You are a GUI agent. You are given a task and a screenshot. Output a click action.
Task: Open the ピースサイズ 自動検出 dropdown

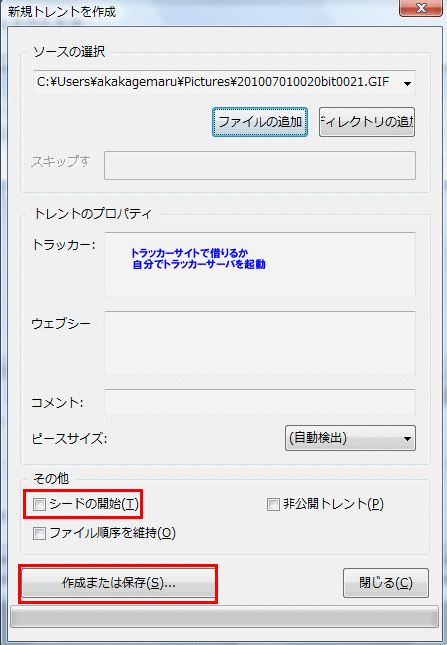point(350,438)
